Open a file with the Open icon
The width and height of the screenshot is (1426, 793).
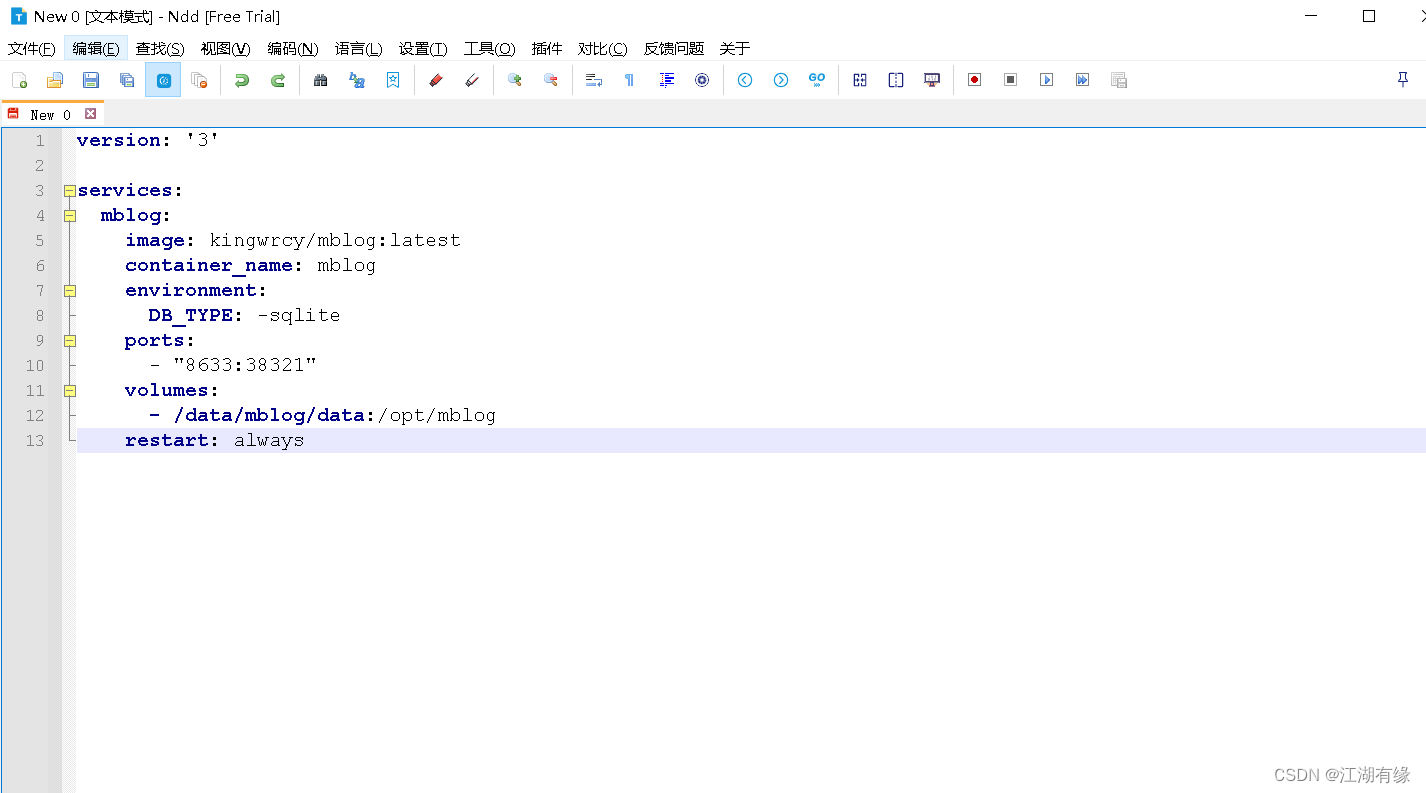[x=55, y=80]
